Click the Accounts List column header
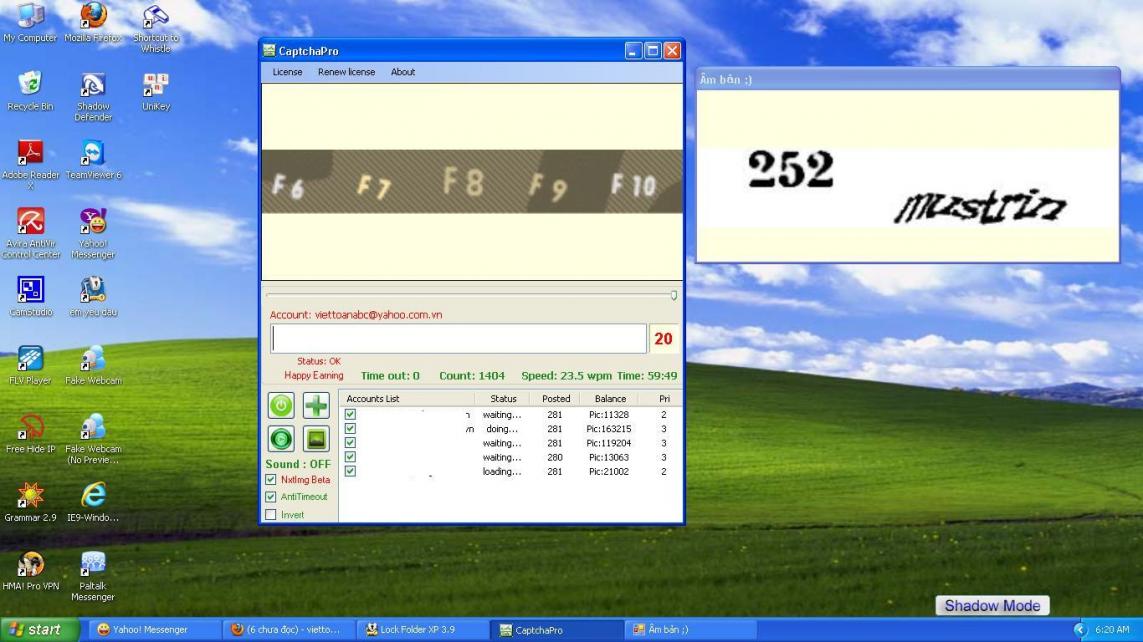 click(407, 399)
